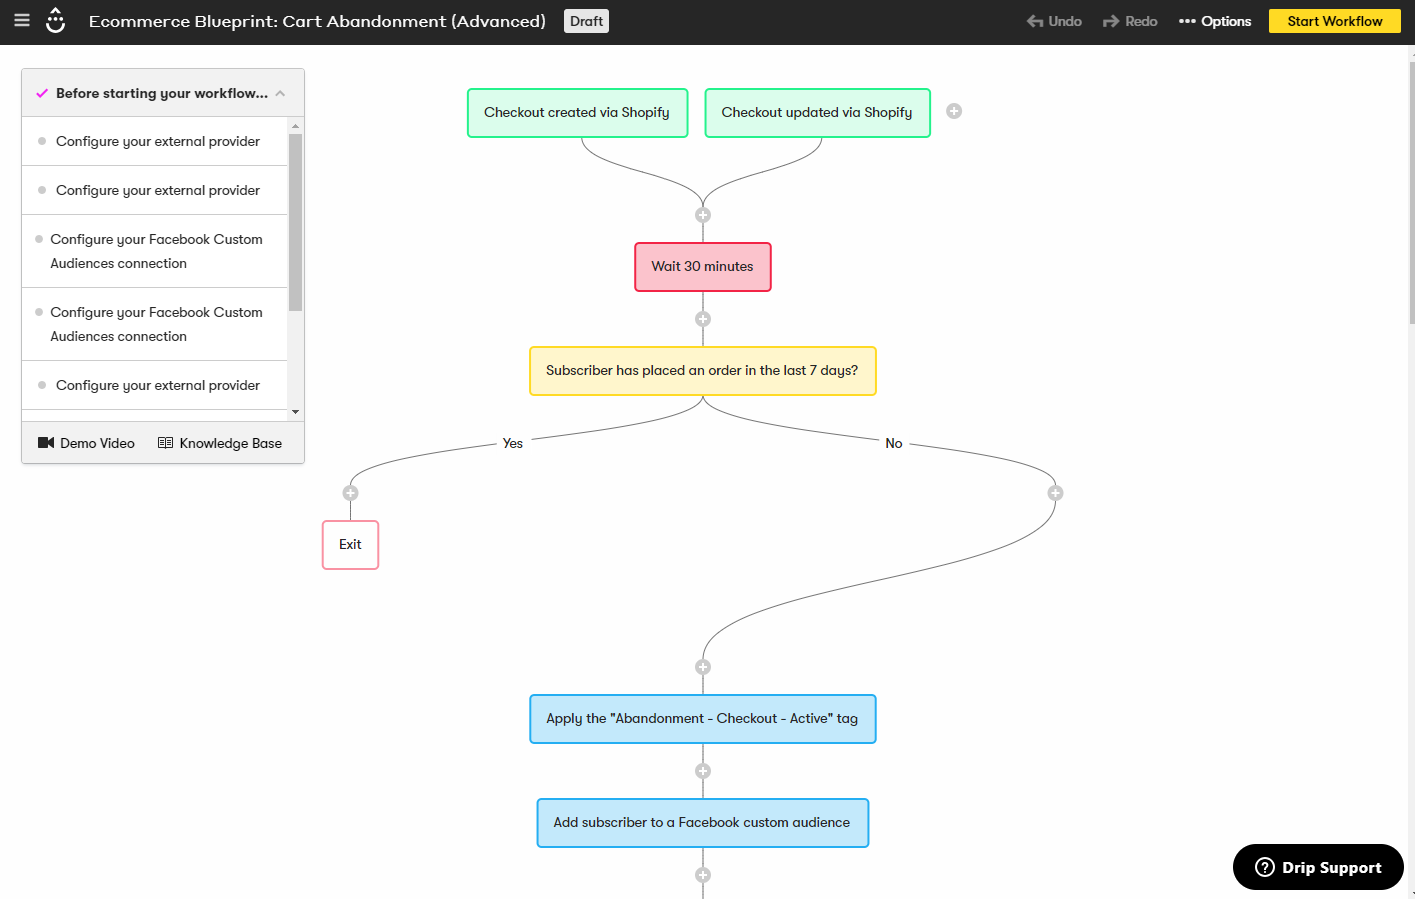Open the Options menu
1415x899 pixels.
click(1215, 21)
